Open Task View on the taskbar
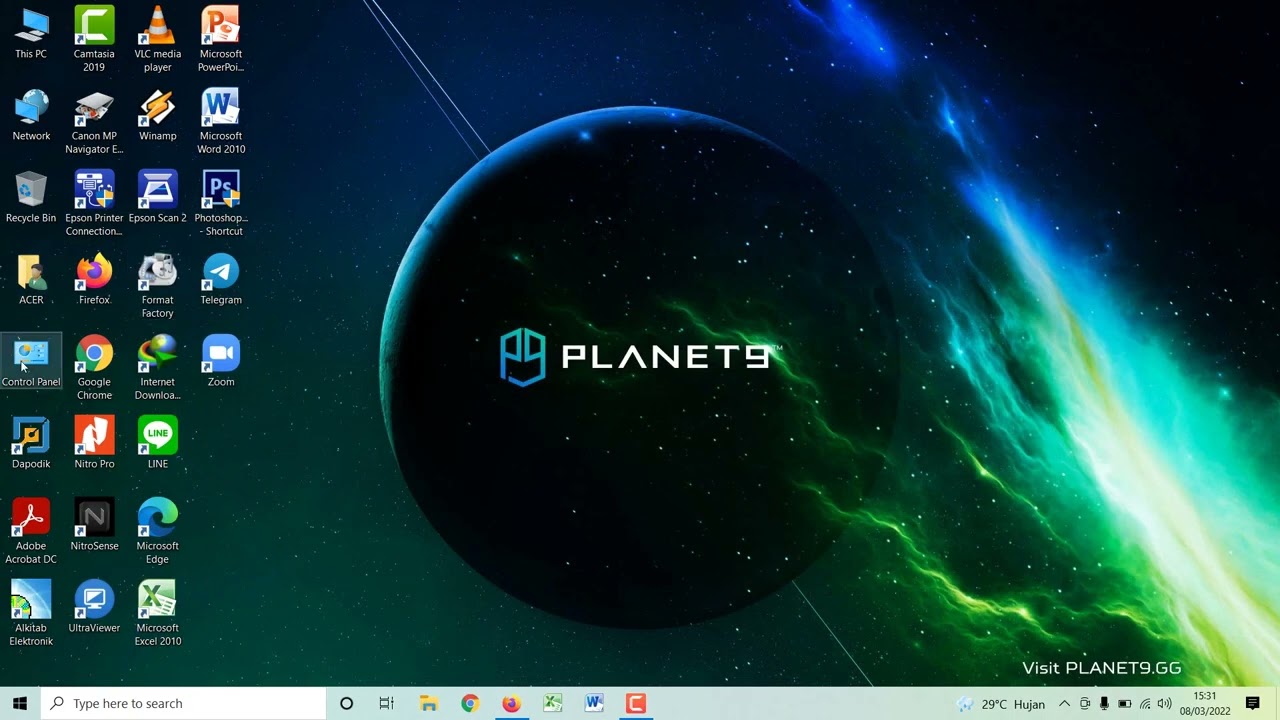 coord(387,704)
